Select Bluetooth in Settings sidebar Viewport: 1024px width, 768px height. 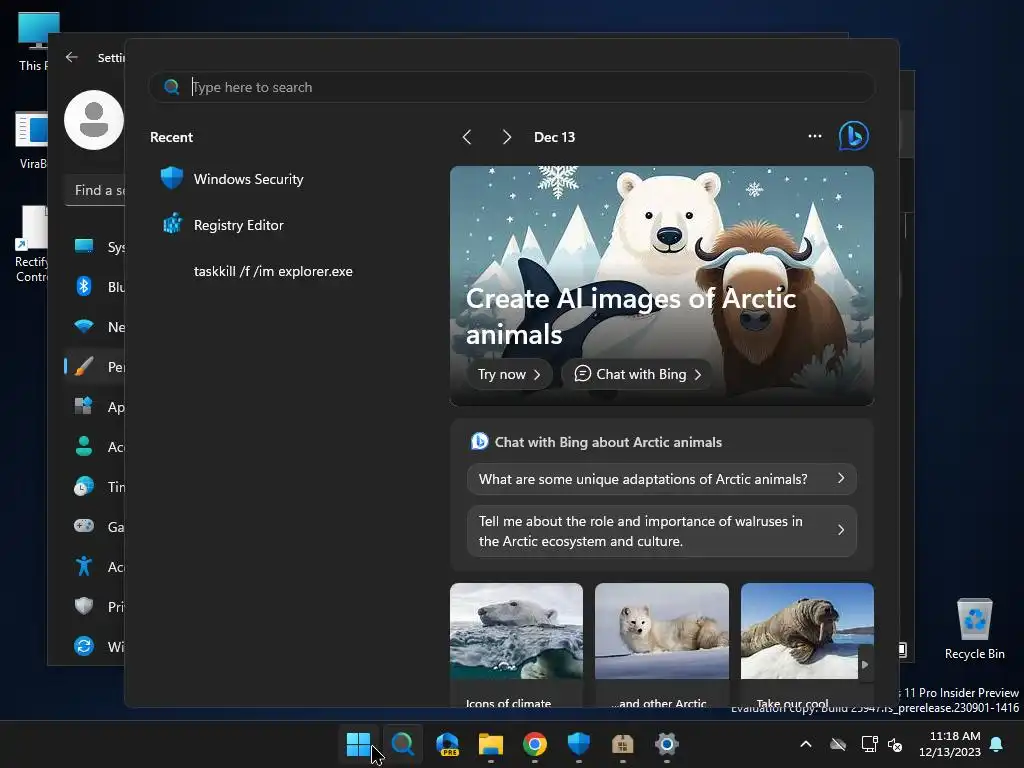[95, 287]
